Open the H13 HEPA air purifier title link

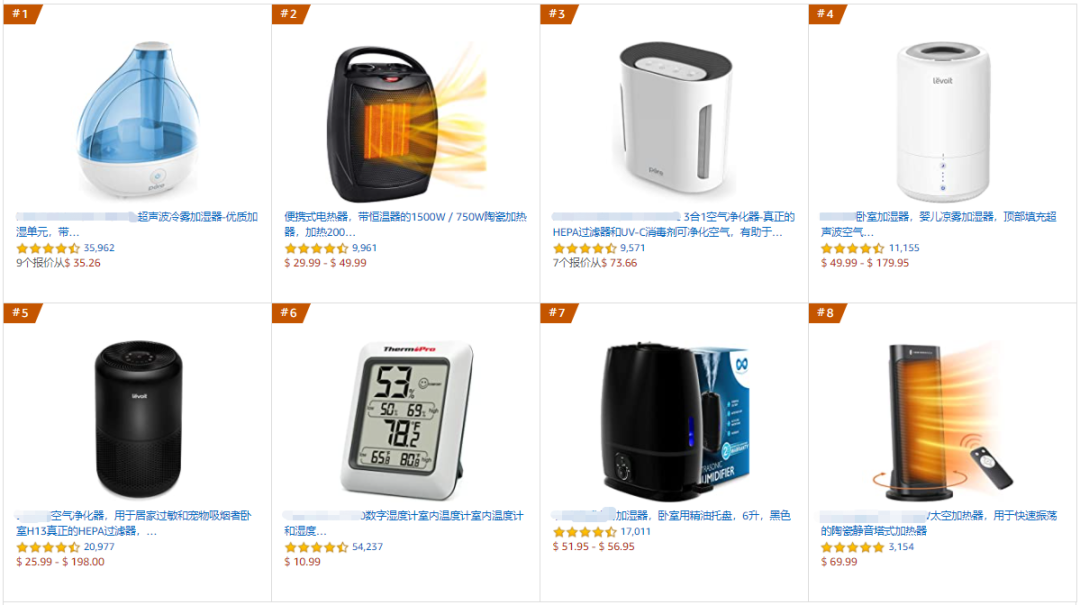[134, 523]
